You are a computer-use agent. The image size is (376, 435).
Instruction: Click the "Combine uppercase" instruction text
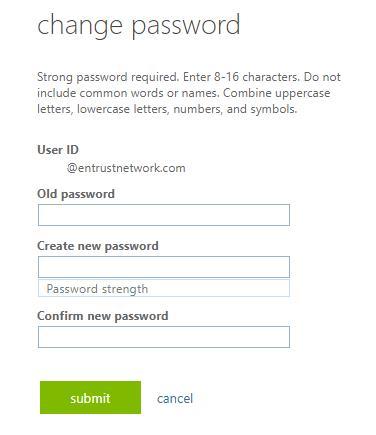coord(276,93)
